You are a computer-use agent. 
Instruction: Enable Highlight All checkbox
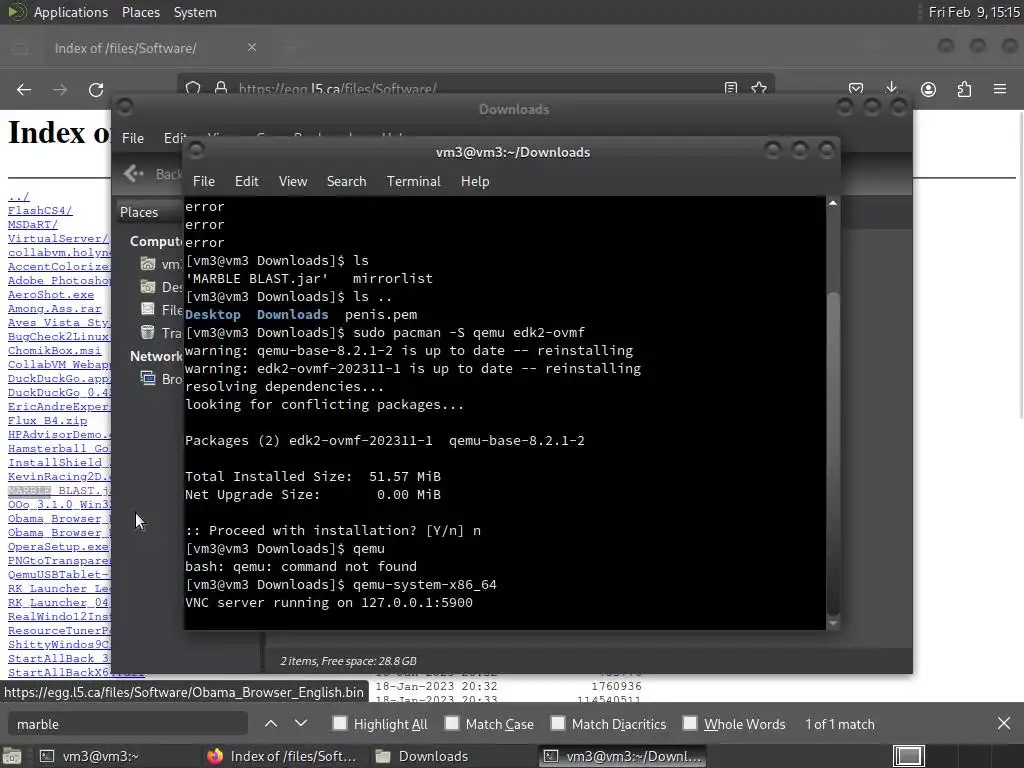pyautogui.click(x=340, y=723)
